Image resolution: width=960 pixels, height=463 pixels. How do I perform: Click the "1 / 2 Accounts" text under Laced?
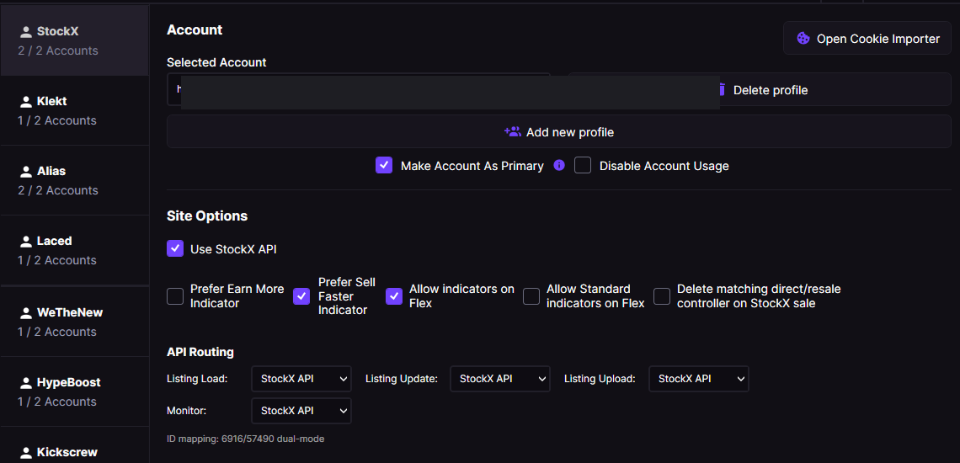click(57, 260)
